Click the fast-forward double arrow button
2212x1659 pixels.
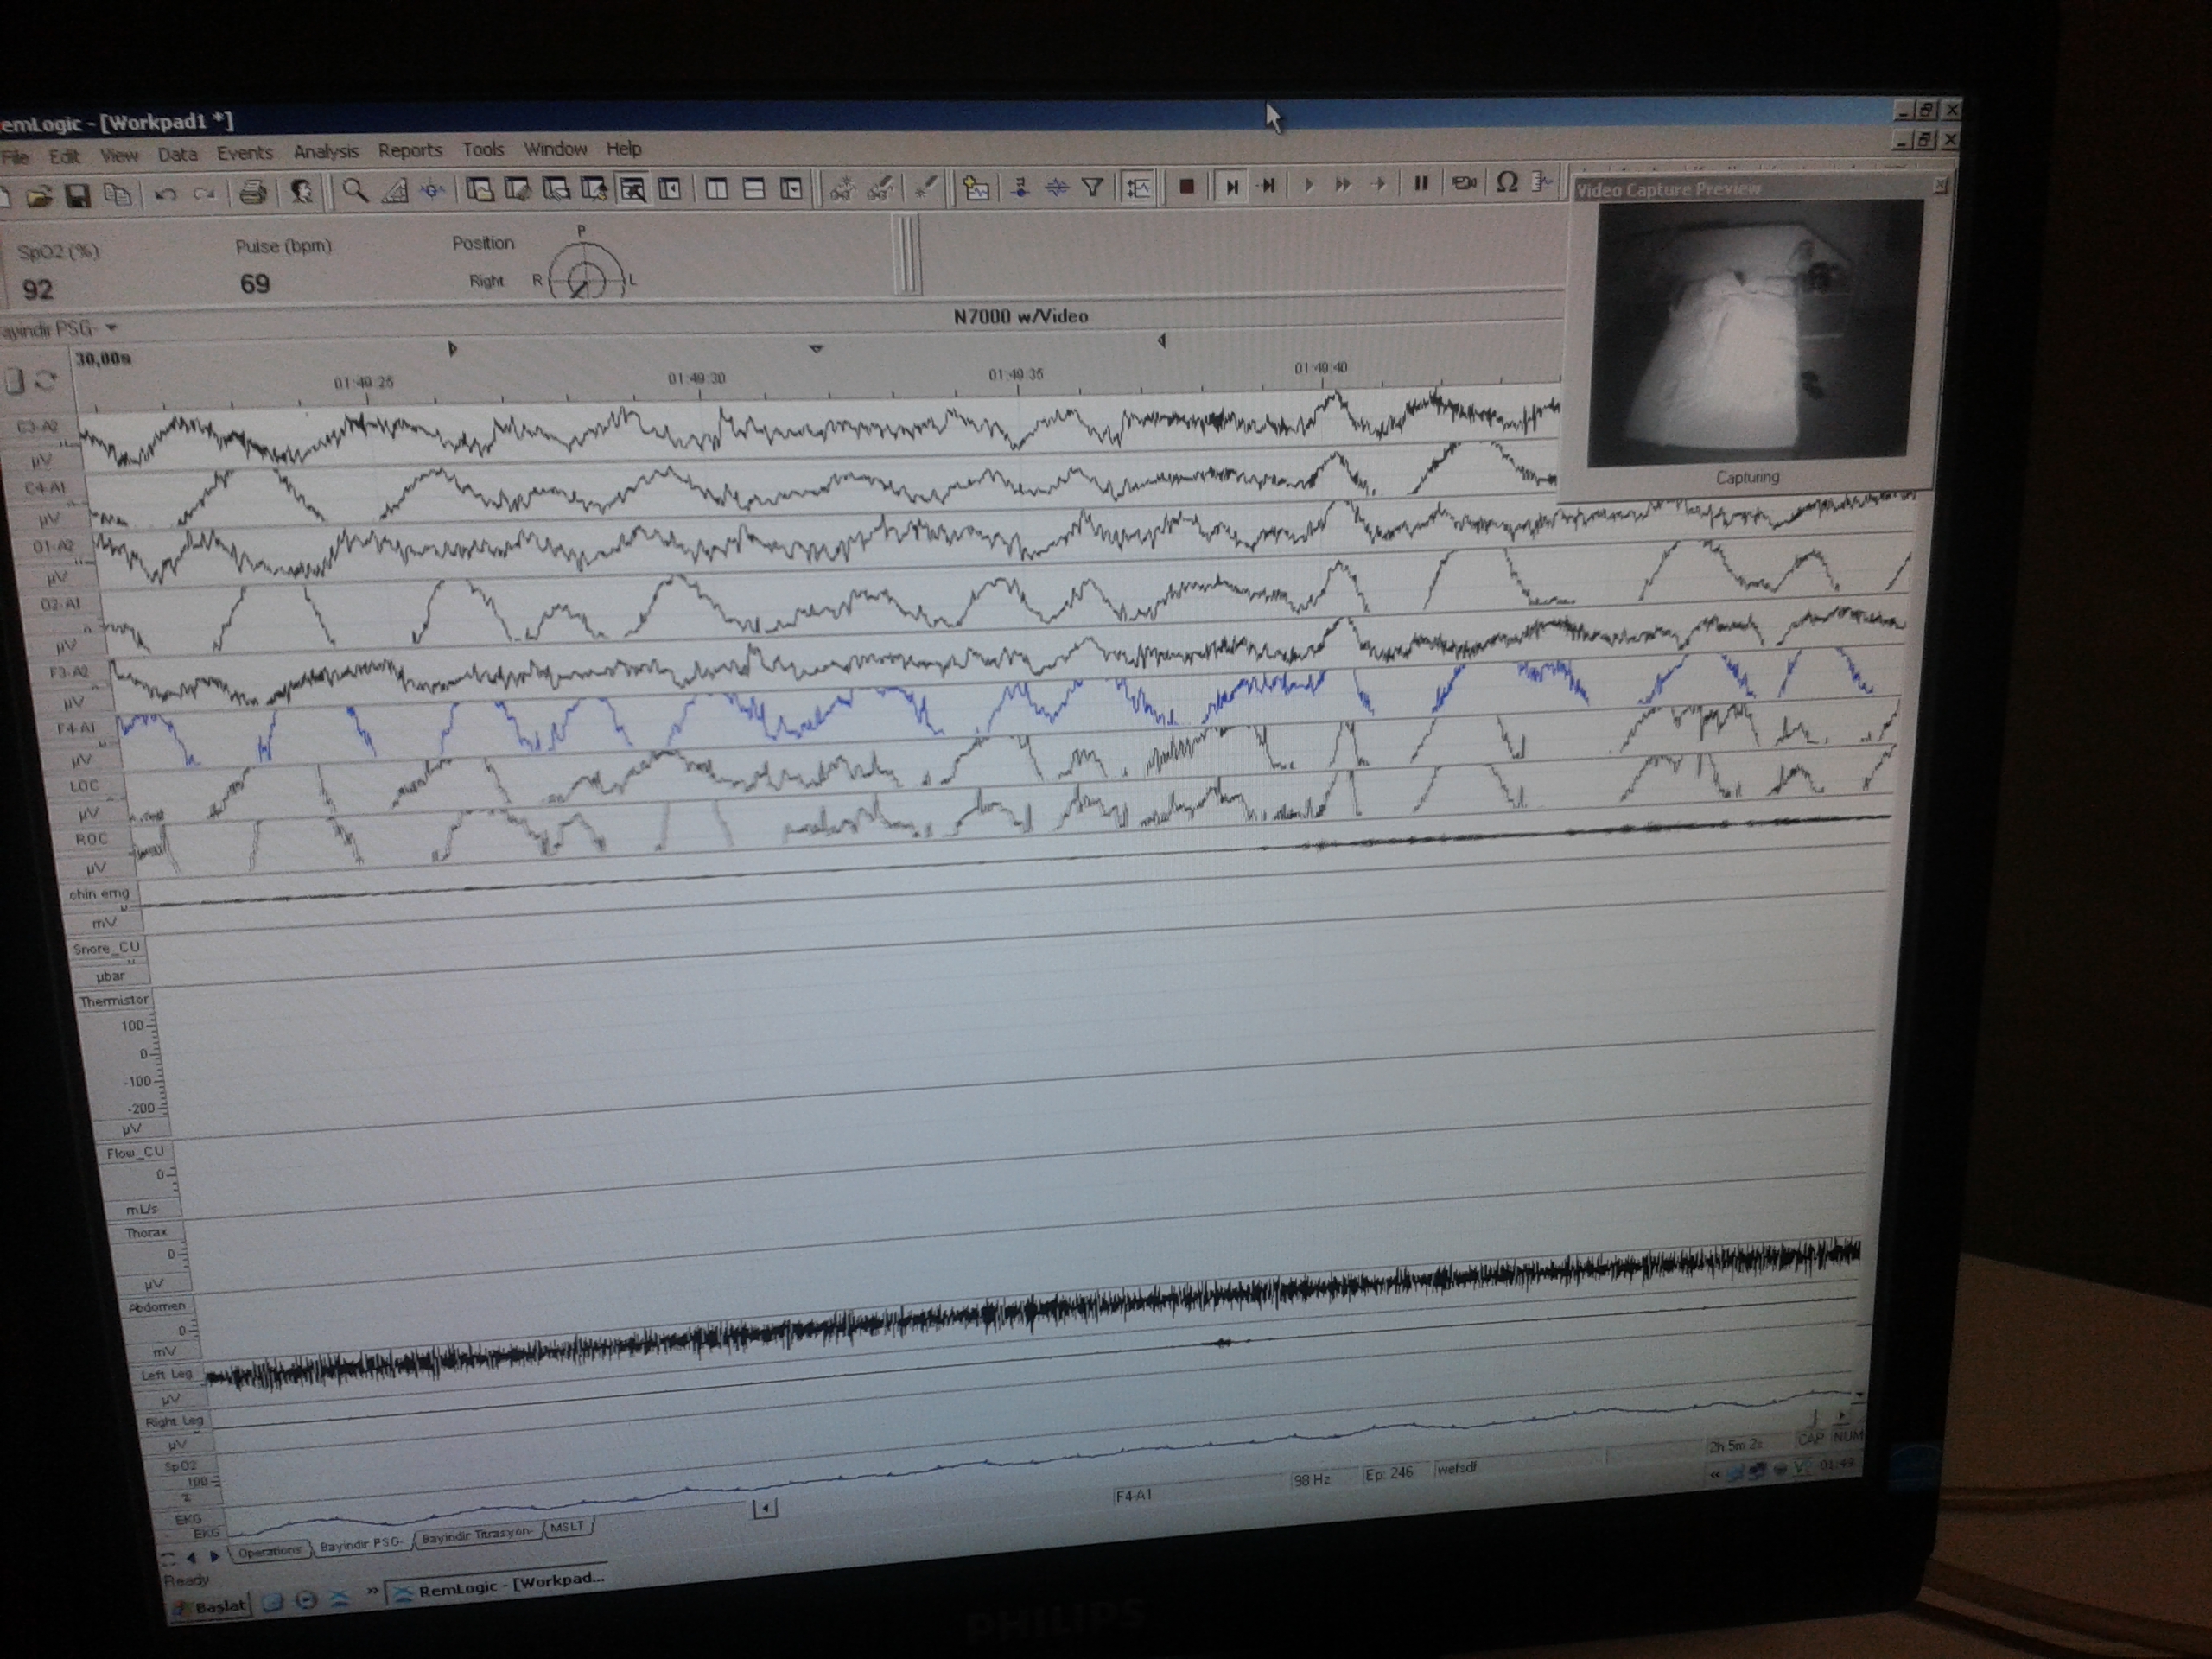1342,185
